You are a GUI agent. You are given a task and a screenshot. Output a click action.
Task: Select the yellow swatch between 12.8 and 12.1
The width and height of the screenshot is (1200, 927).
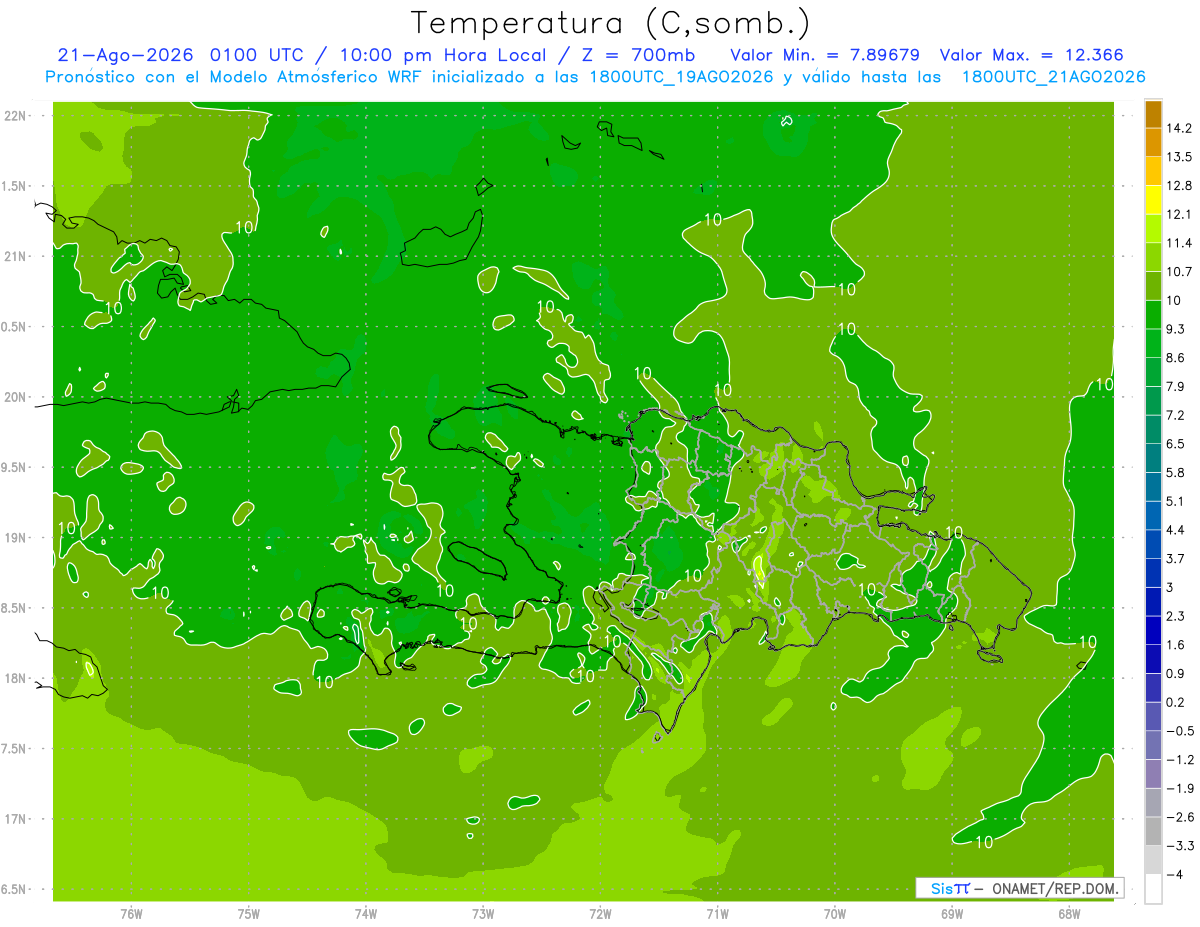(x=1153, y=200)
